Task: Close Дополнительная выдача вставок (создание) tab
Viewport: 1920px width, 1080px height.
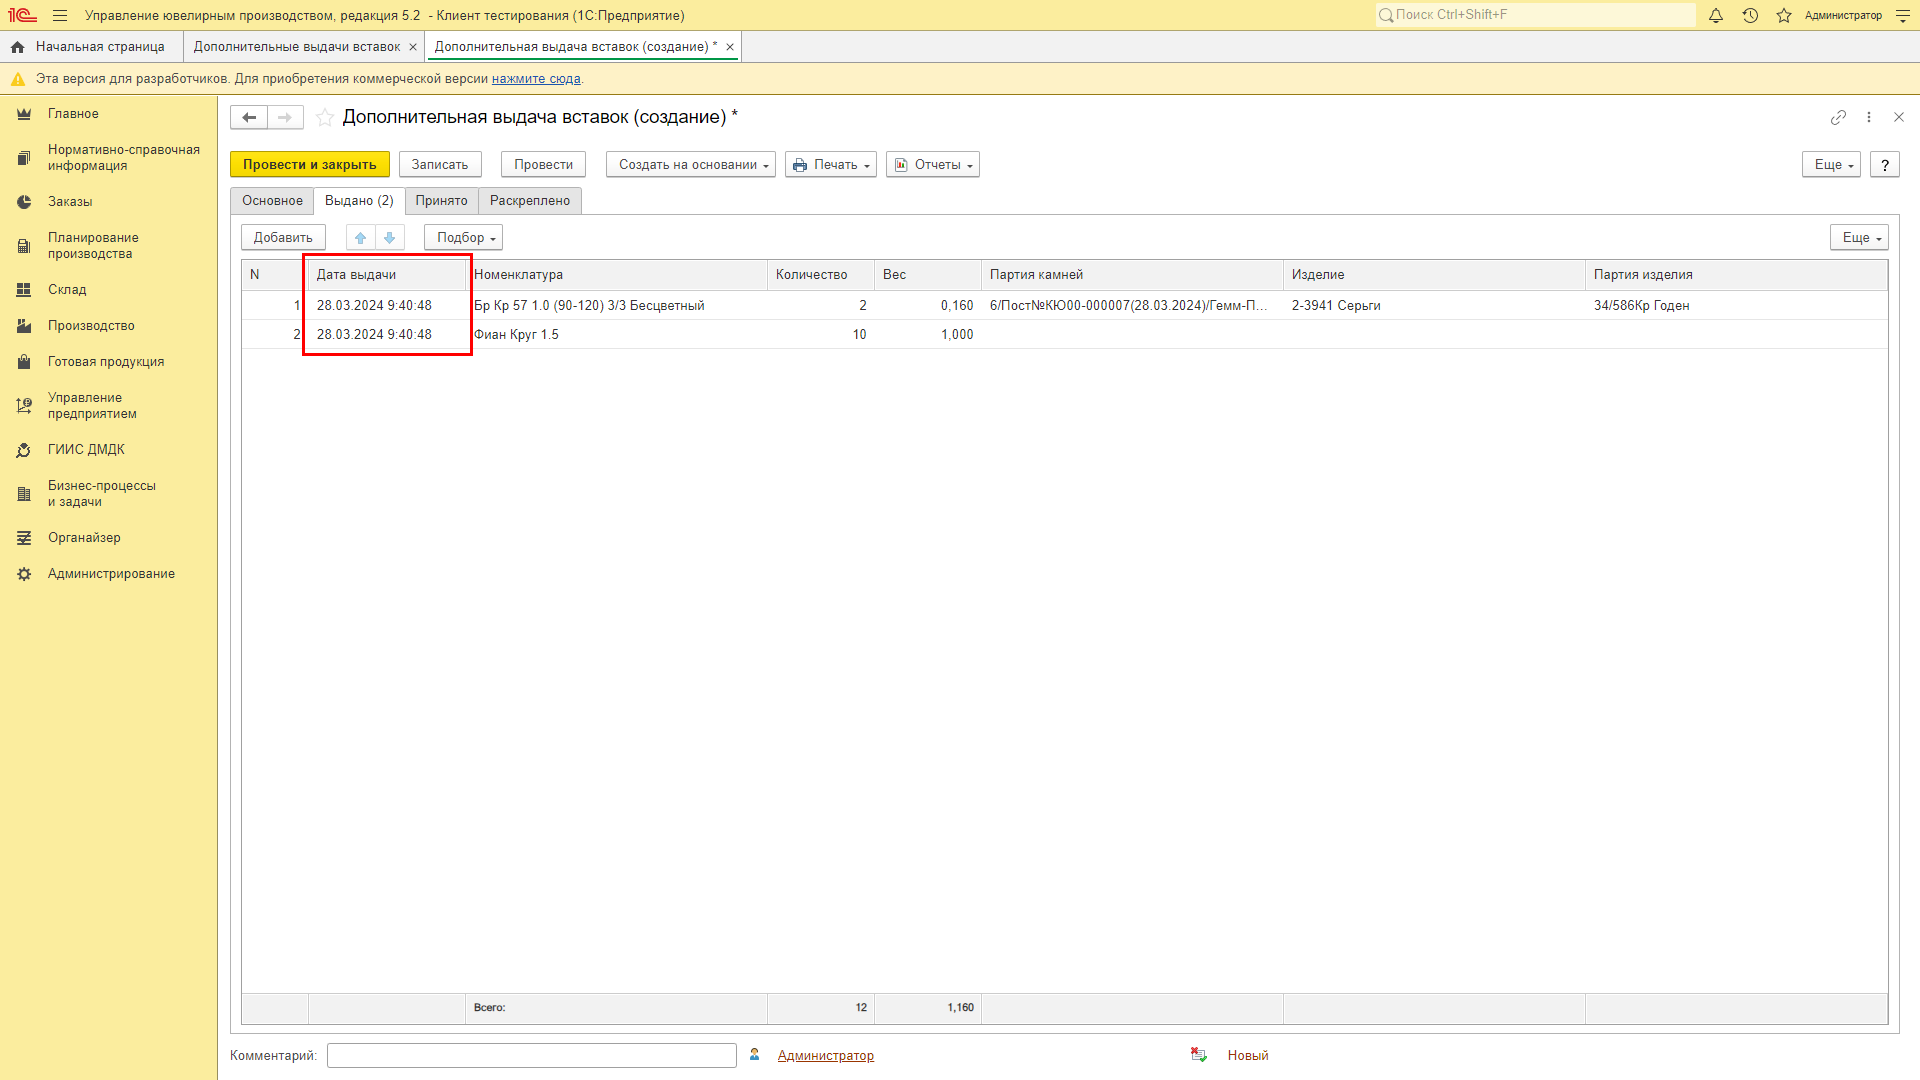Action: pos(730,47)
